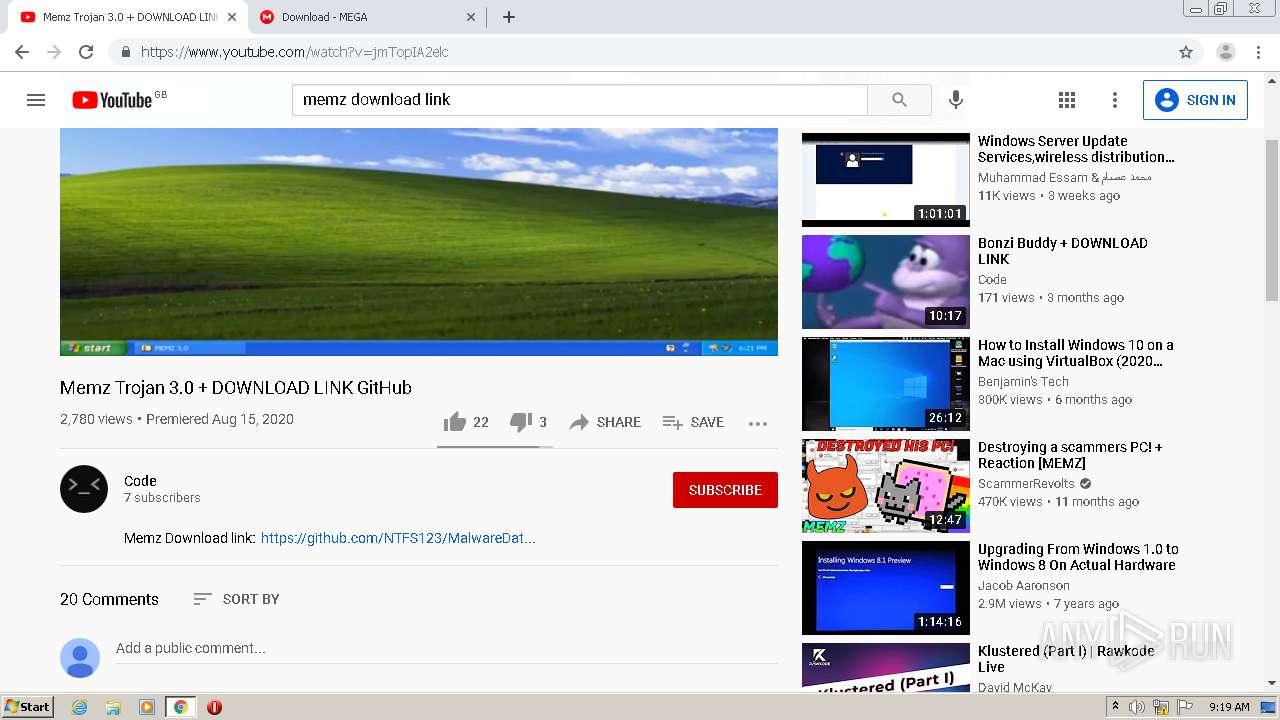Open Chrome profile avatar button
Screen dimensions: 1280x720
tap(1226, 52)
